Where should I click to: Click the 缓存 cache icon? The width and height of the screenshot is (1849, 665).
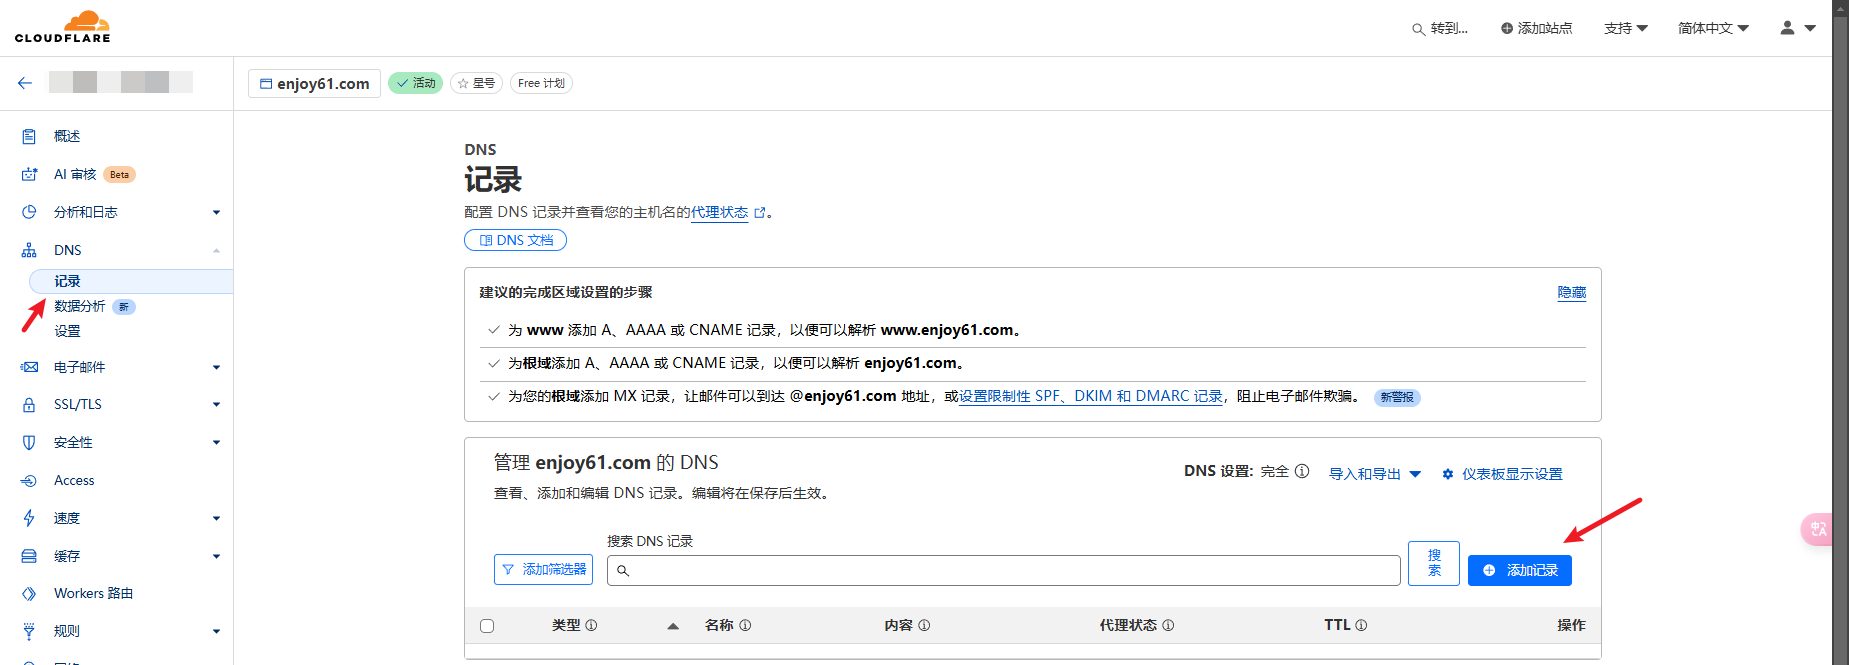(29, 556)
